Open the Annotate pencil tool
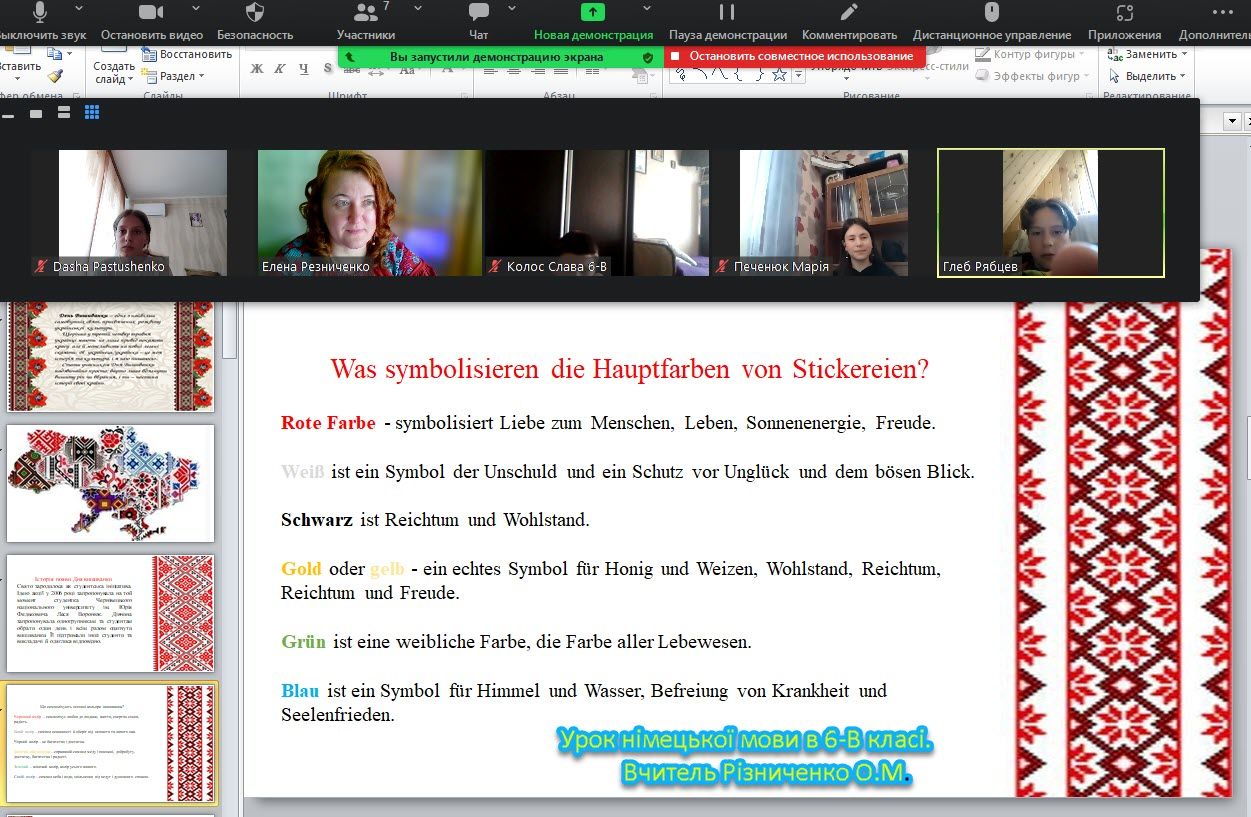 (849, 14)
